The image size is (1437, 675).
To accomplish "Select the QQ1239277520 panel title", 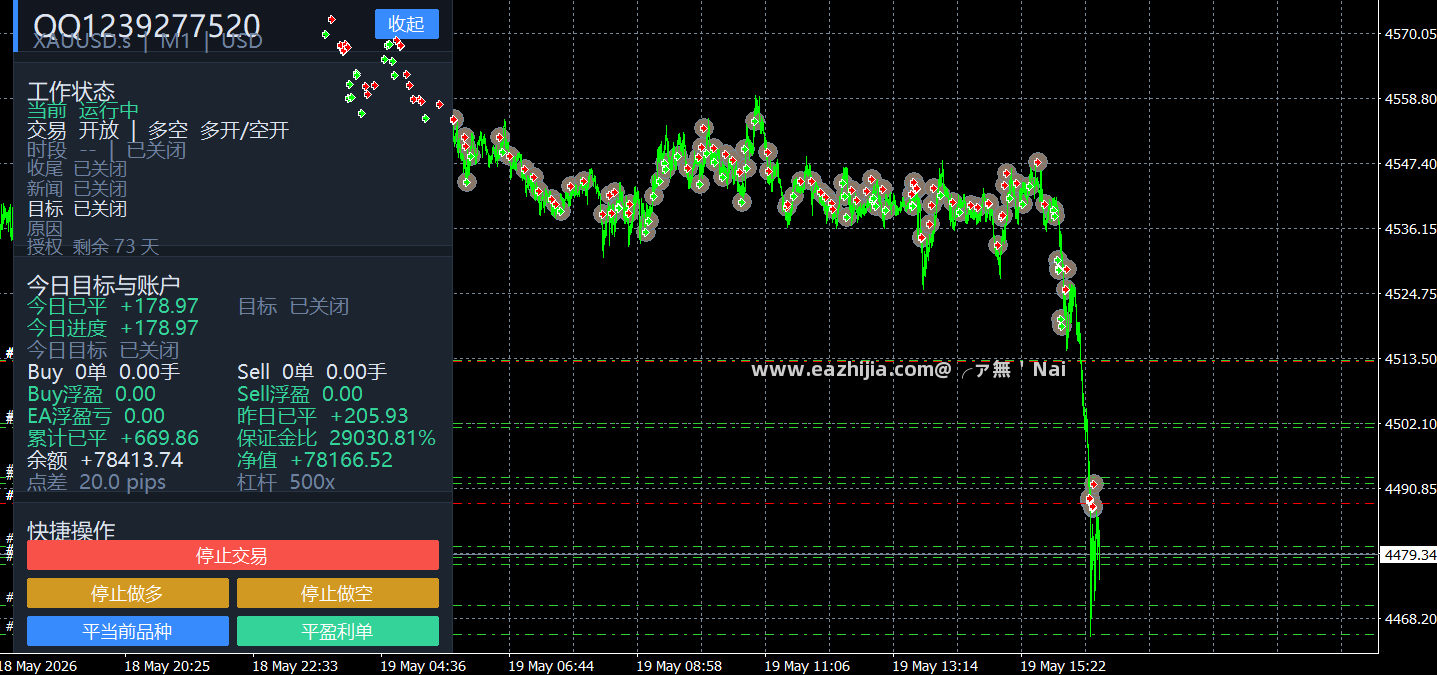I will coord(147,26).
